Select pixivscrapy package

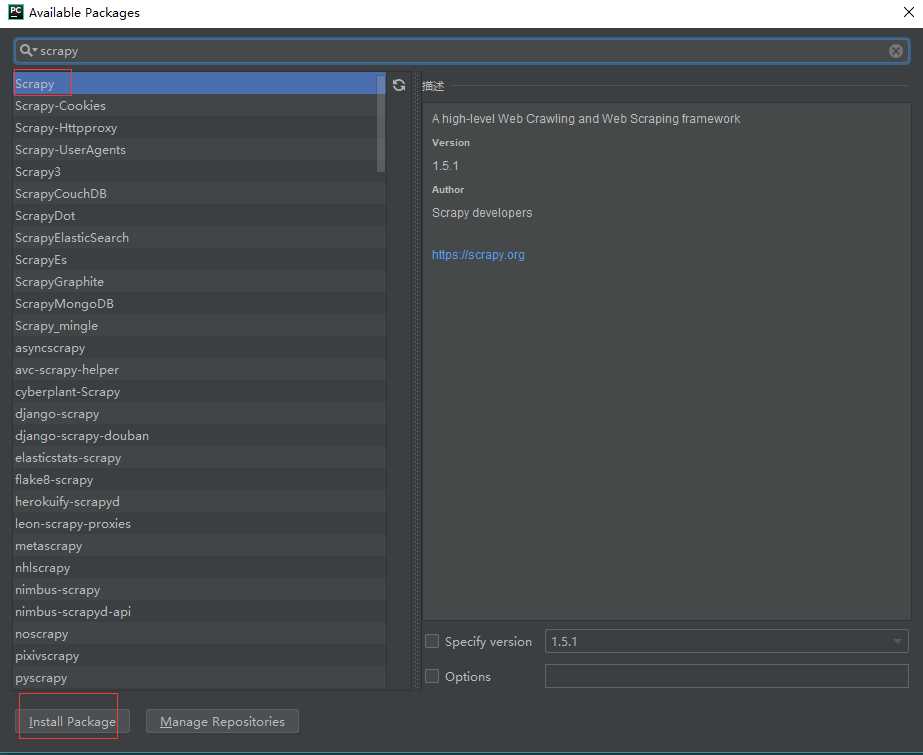pyautogui.click(x=199, y=656)
